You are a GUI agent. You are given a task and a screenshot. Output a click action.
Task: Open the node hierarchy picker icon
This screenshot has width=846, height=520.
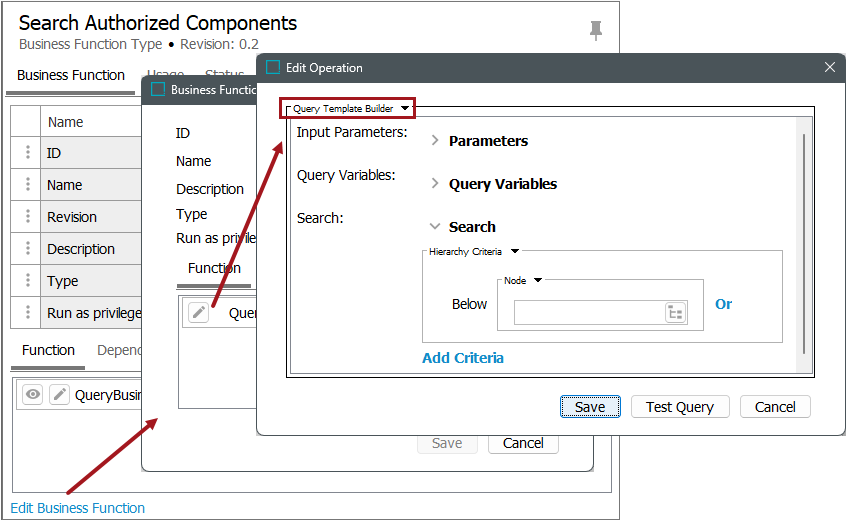676,313
